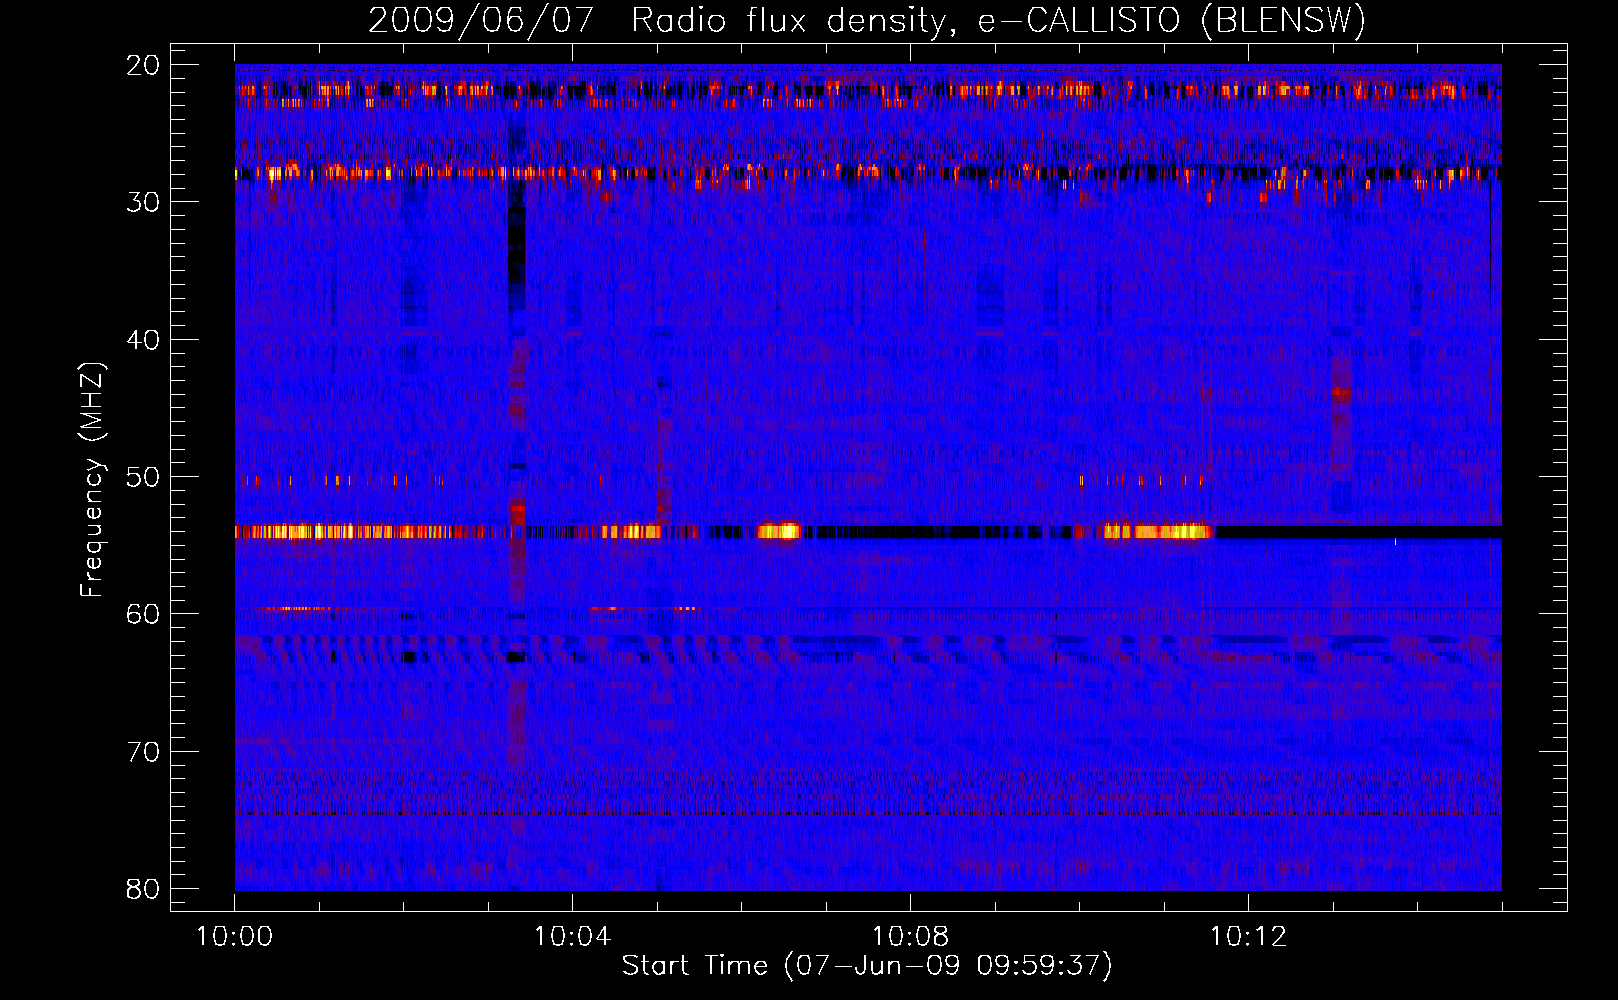Click the 80 MHz frequency tick label

click(143, 889)
